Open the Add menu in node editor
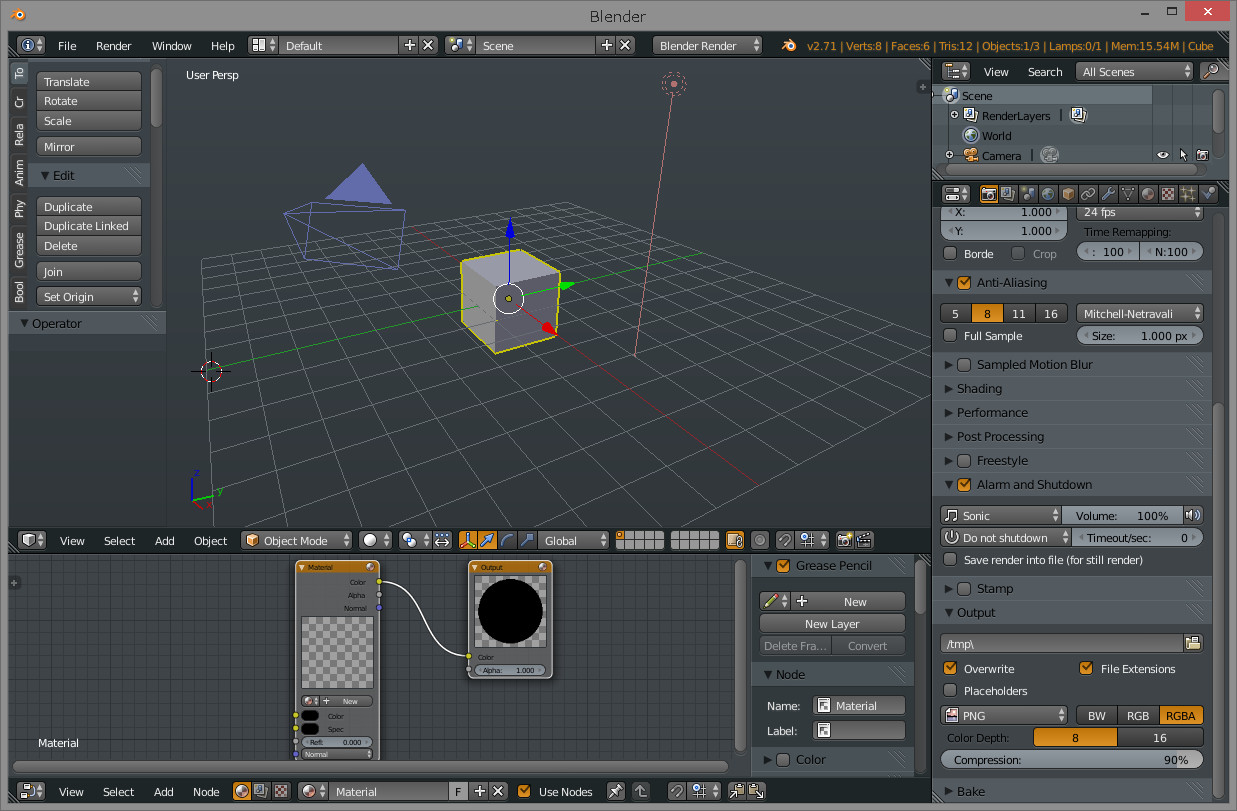The height and width of the screenshot is (811, 1237). coord(164,791)
